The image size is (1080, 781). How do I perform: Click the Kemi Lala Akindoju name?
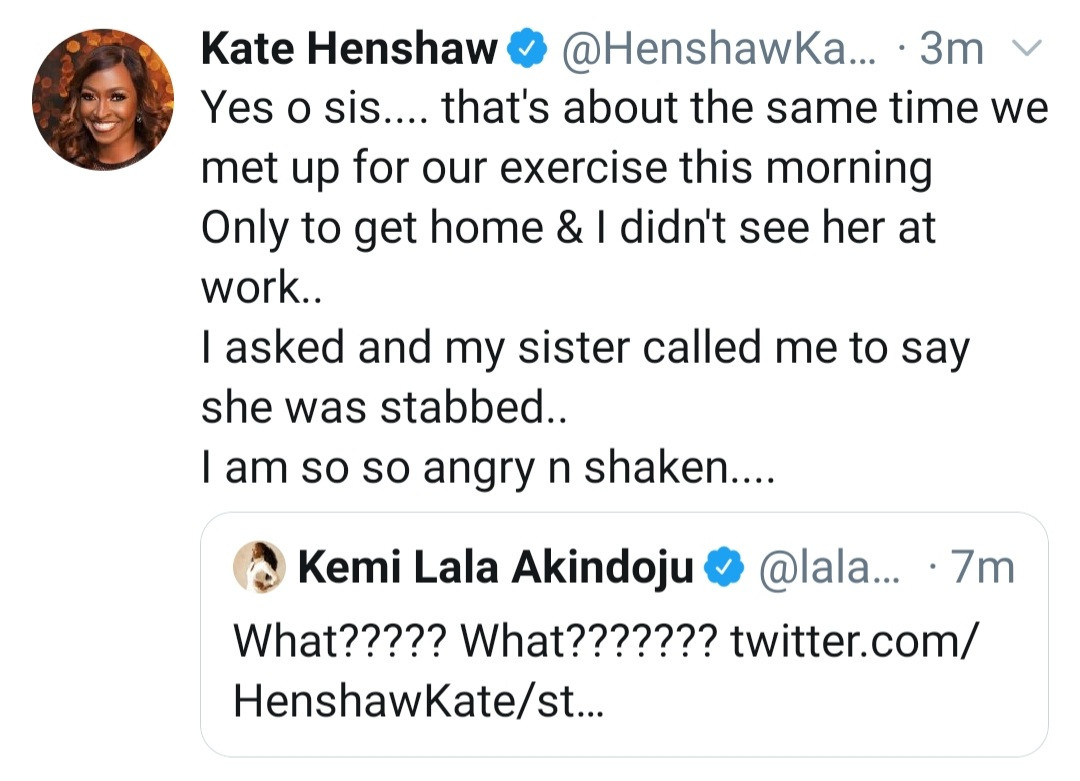pyautogui.click(x=495, y=569)
